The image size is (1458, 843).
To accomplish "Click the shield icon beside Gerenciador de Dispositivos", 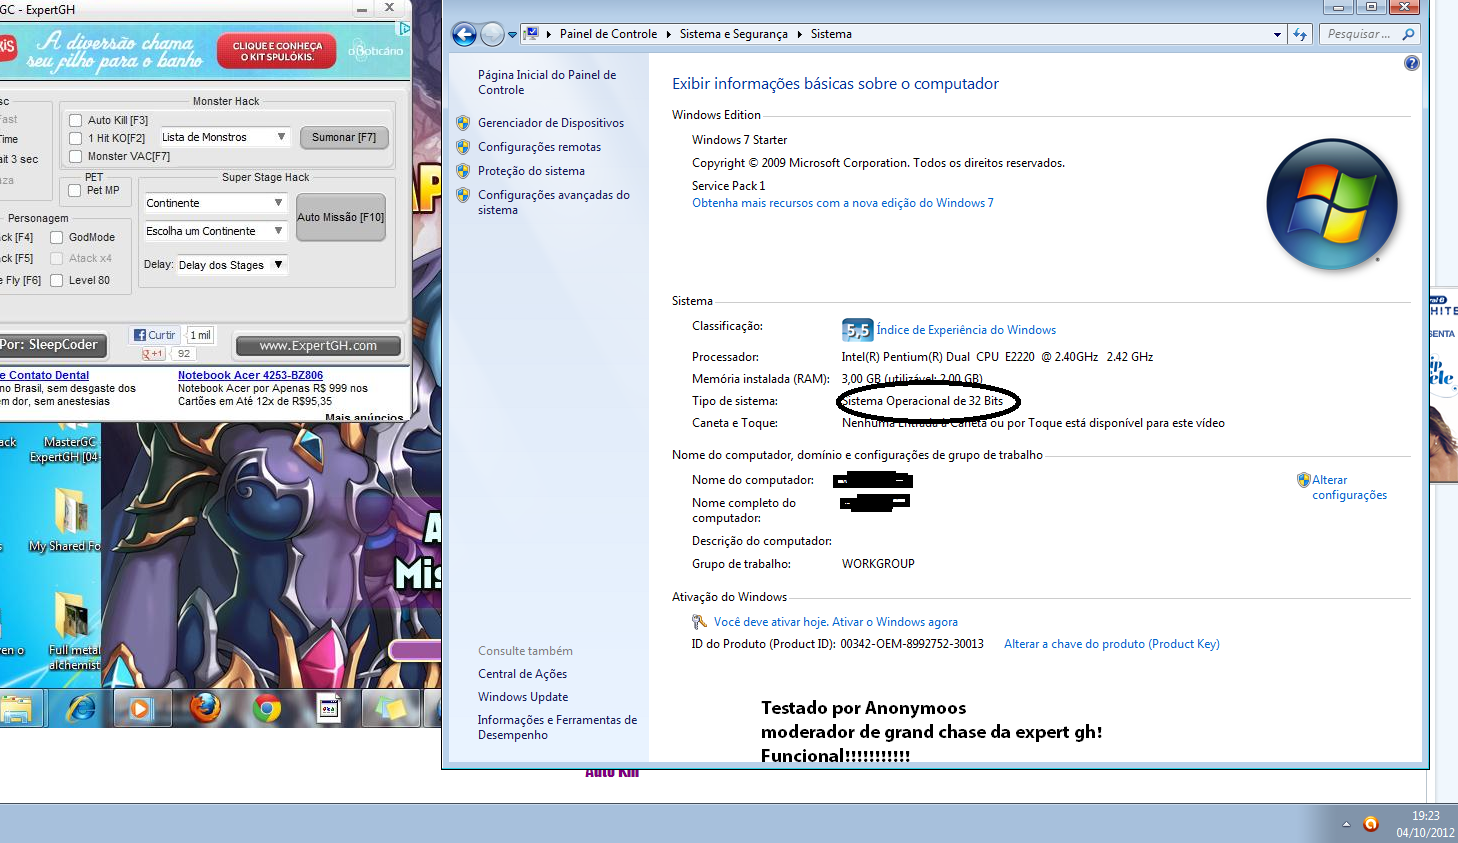I will (463, 123).
